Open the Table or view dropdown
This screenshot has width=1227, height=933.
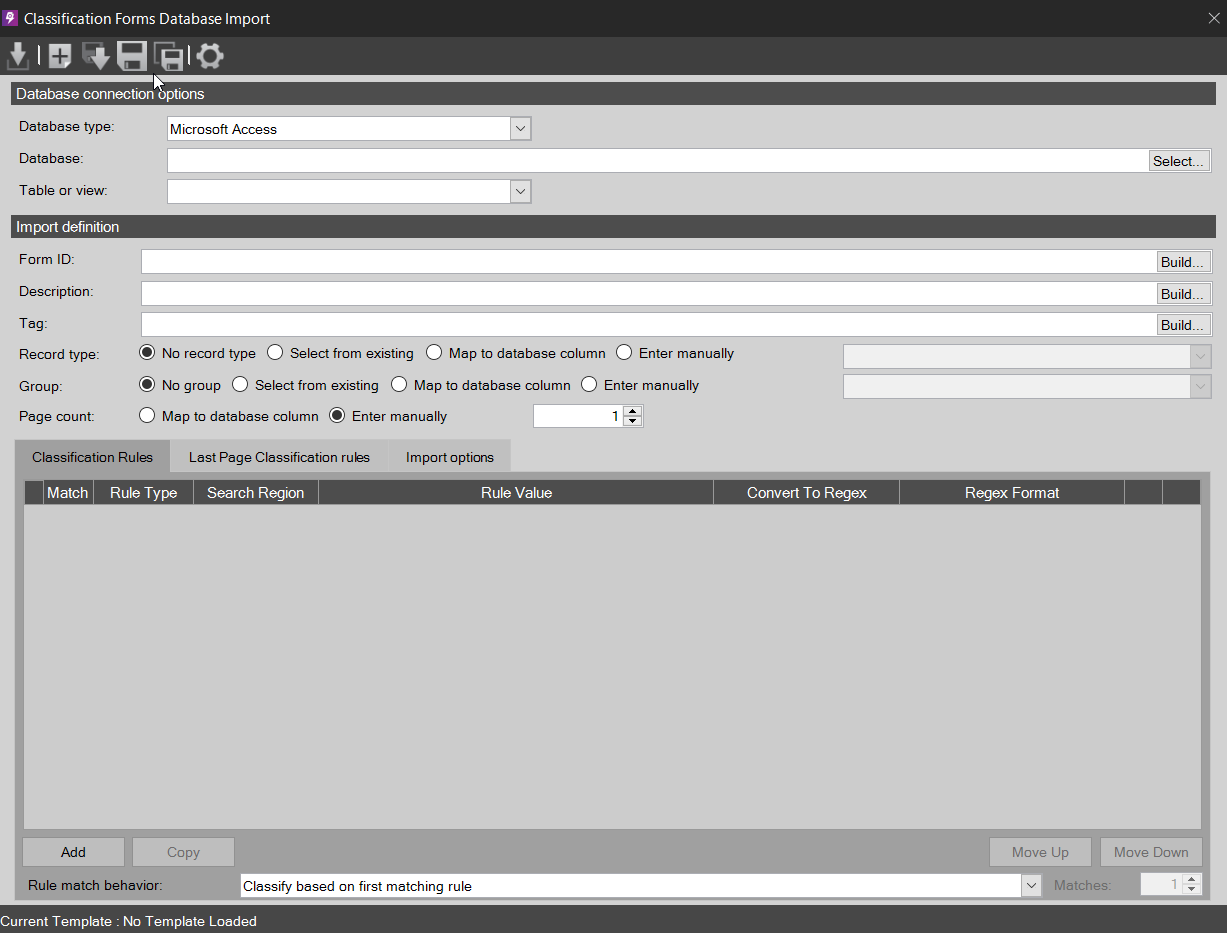520,191
